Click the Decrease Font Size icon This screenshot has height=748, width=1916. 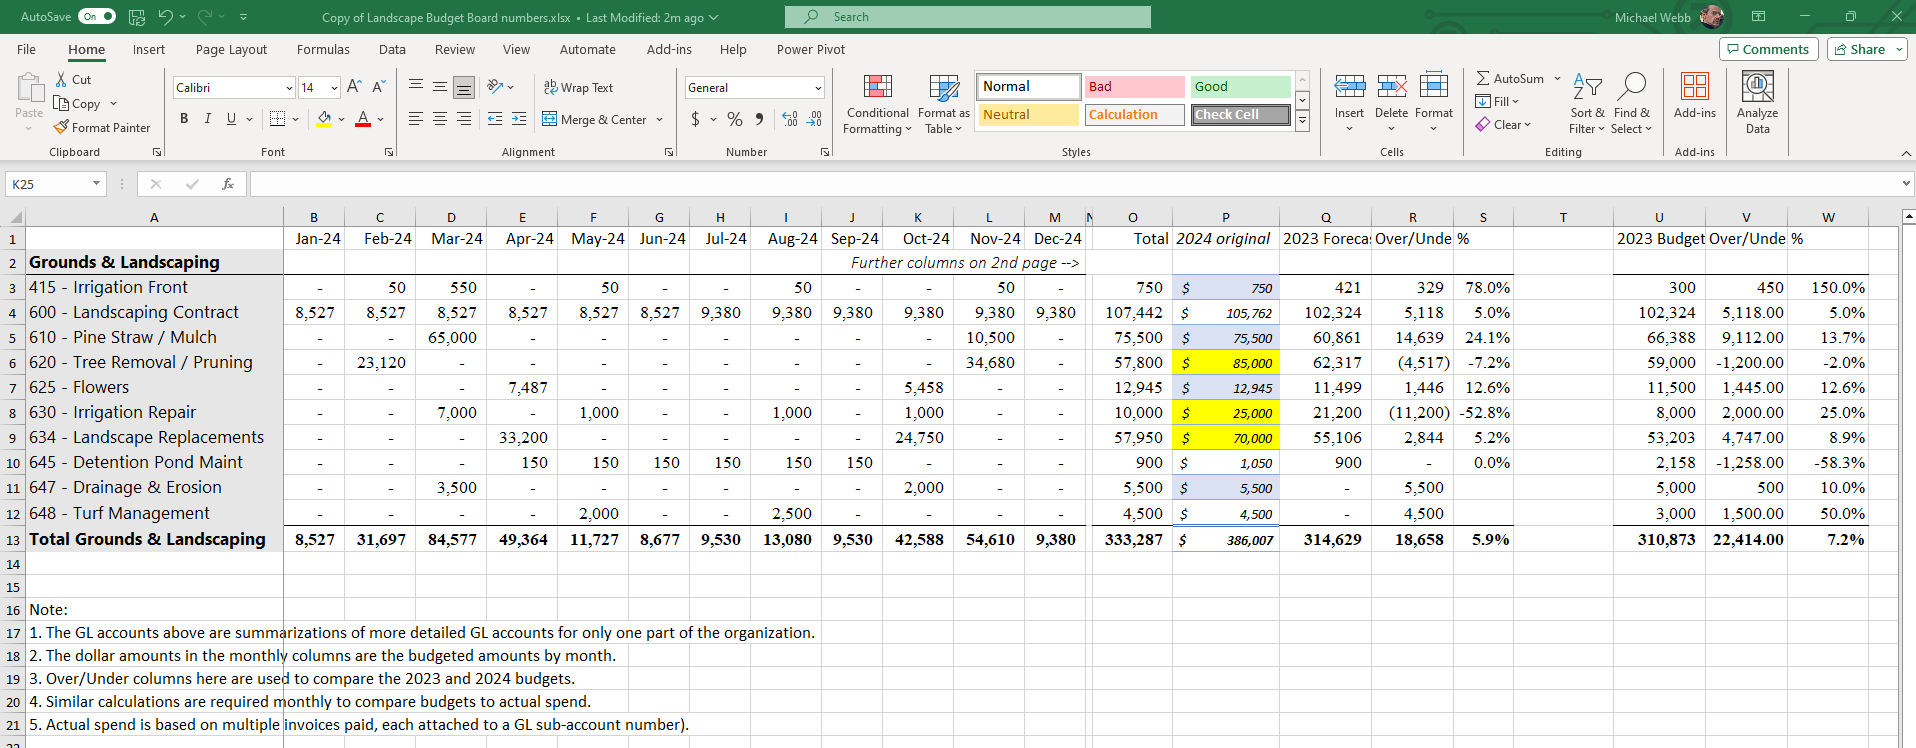click(x=379, y=88)
